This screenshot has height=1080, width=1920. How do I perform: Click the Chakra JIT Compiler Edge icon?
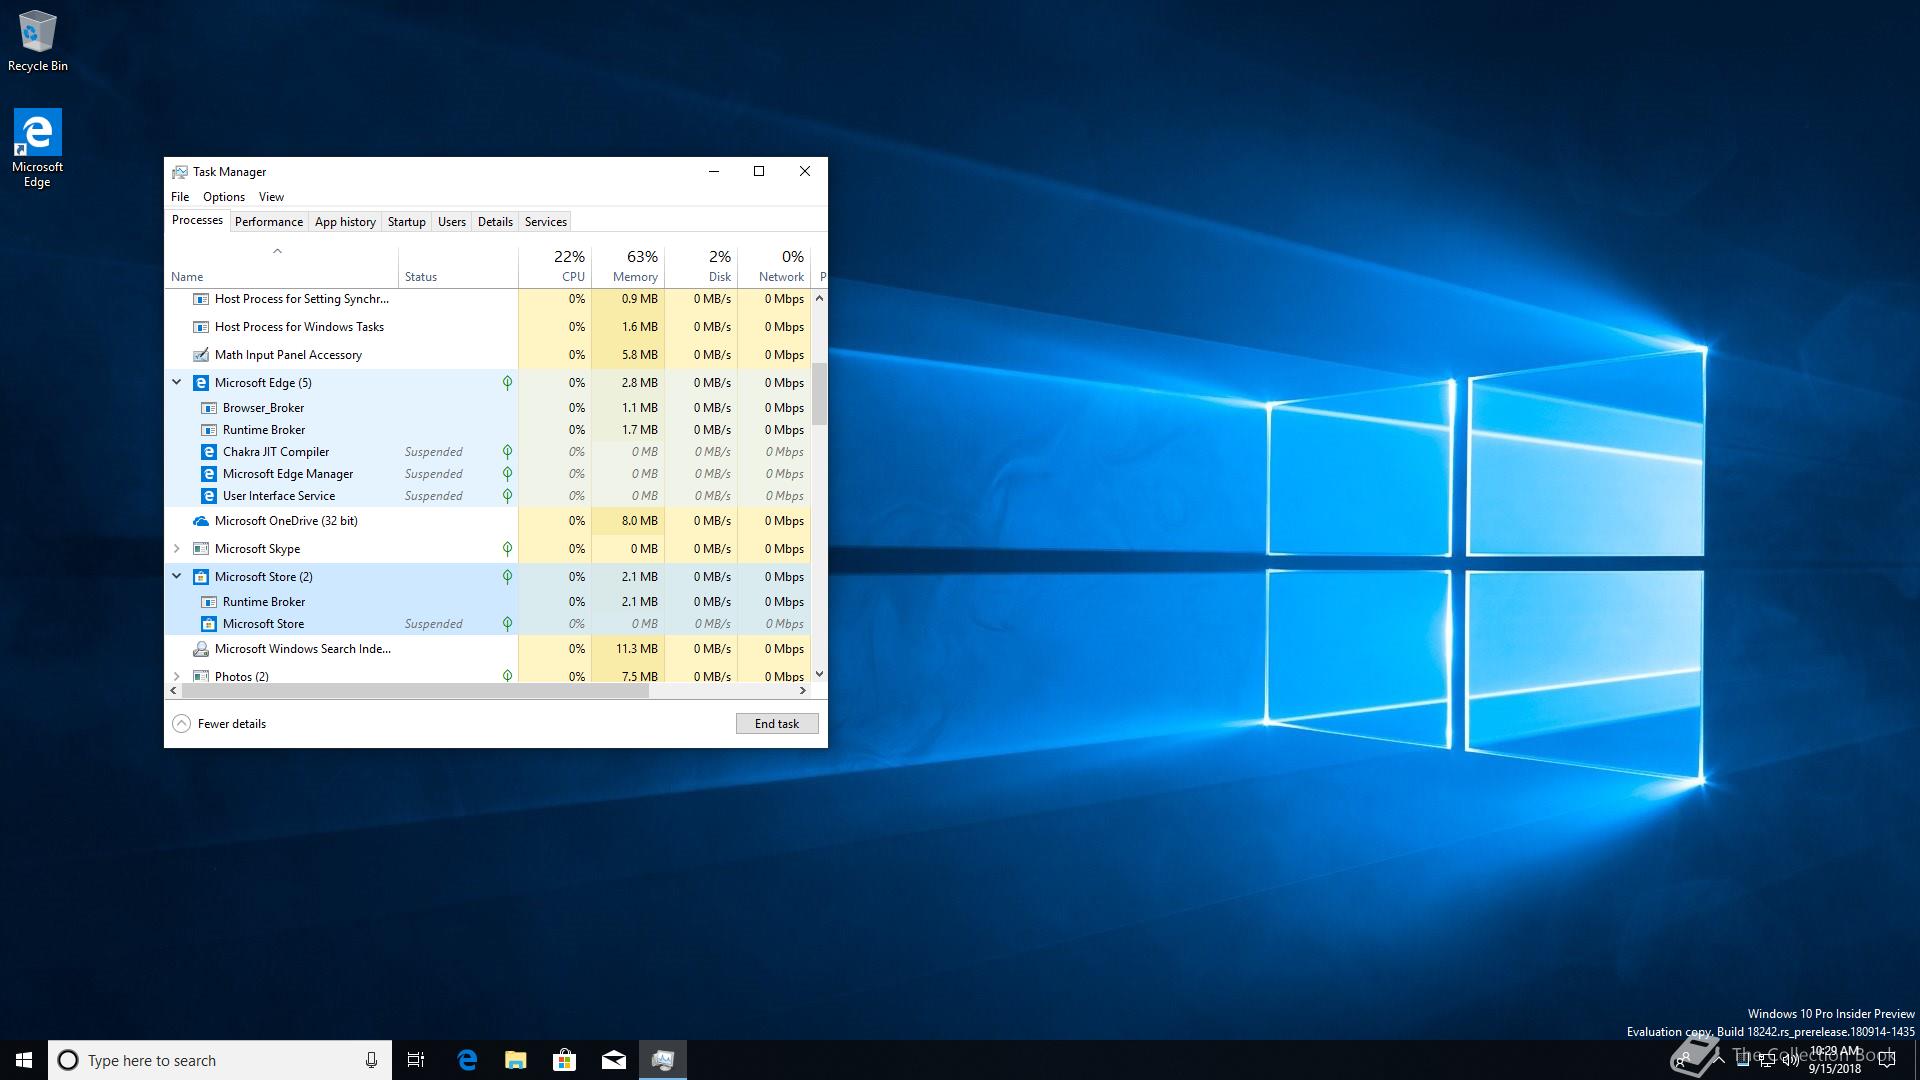pyautogui.click(x=209, y=452)
